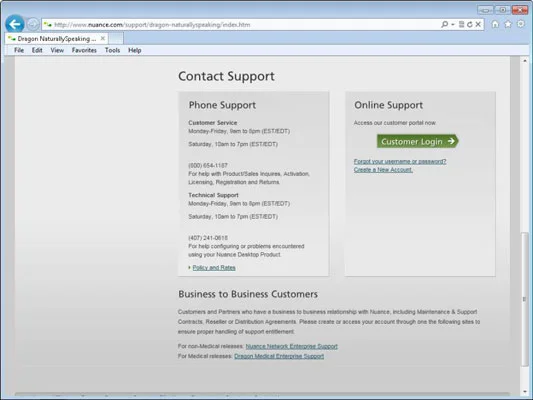
Task: Open the File menu
Action: 19,50
